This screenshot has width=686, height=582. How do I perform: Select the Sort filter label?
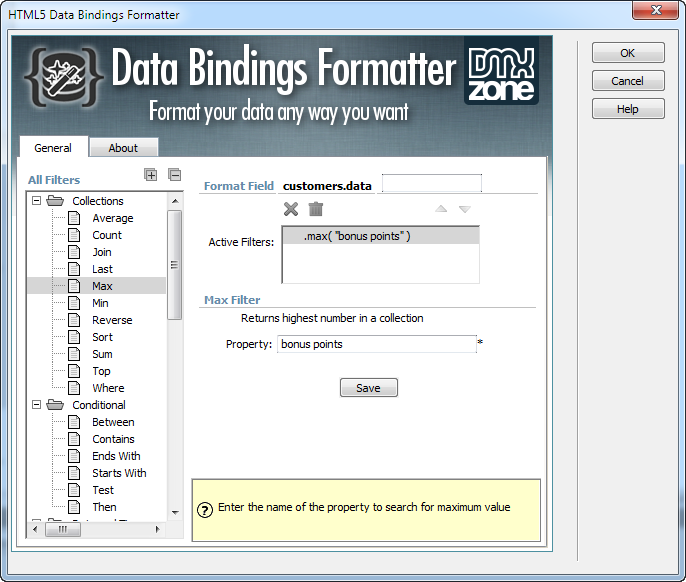click(103, 337)
